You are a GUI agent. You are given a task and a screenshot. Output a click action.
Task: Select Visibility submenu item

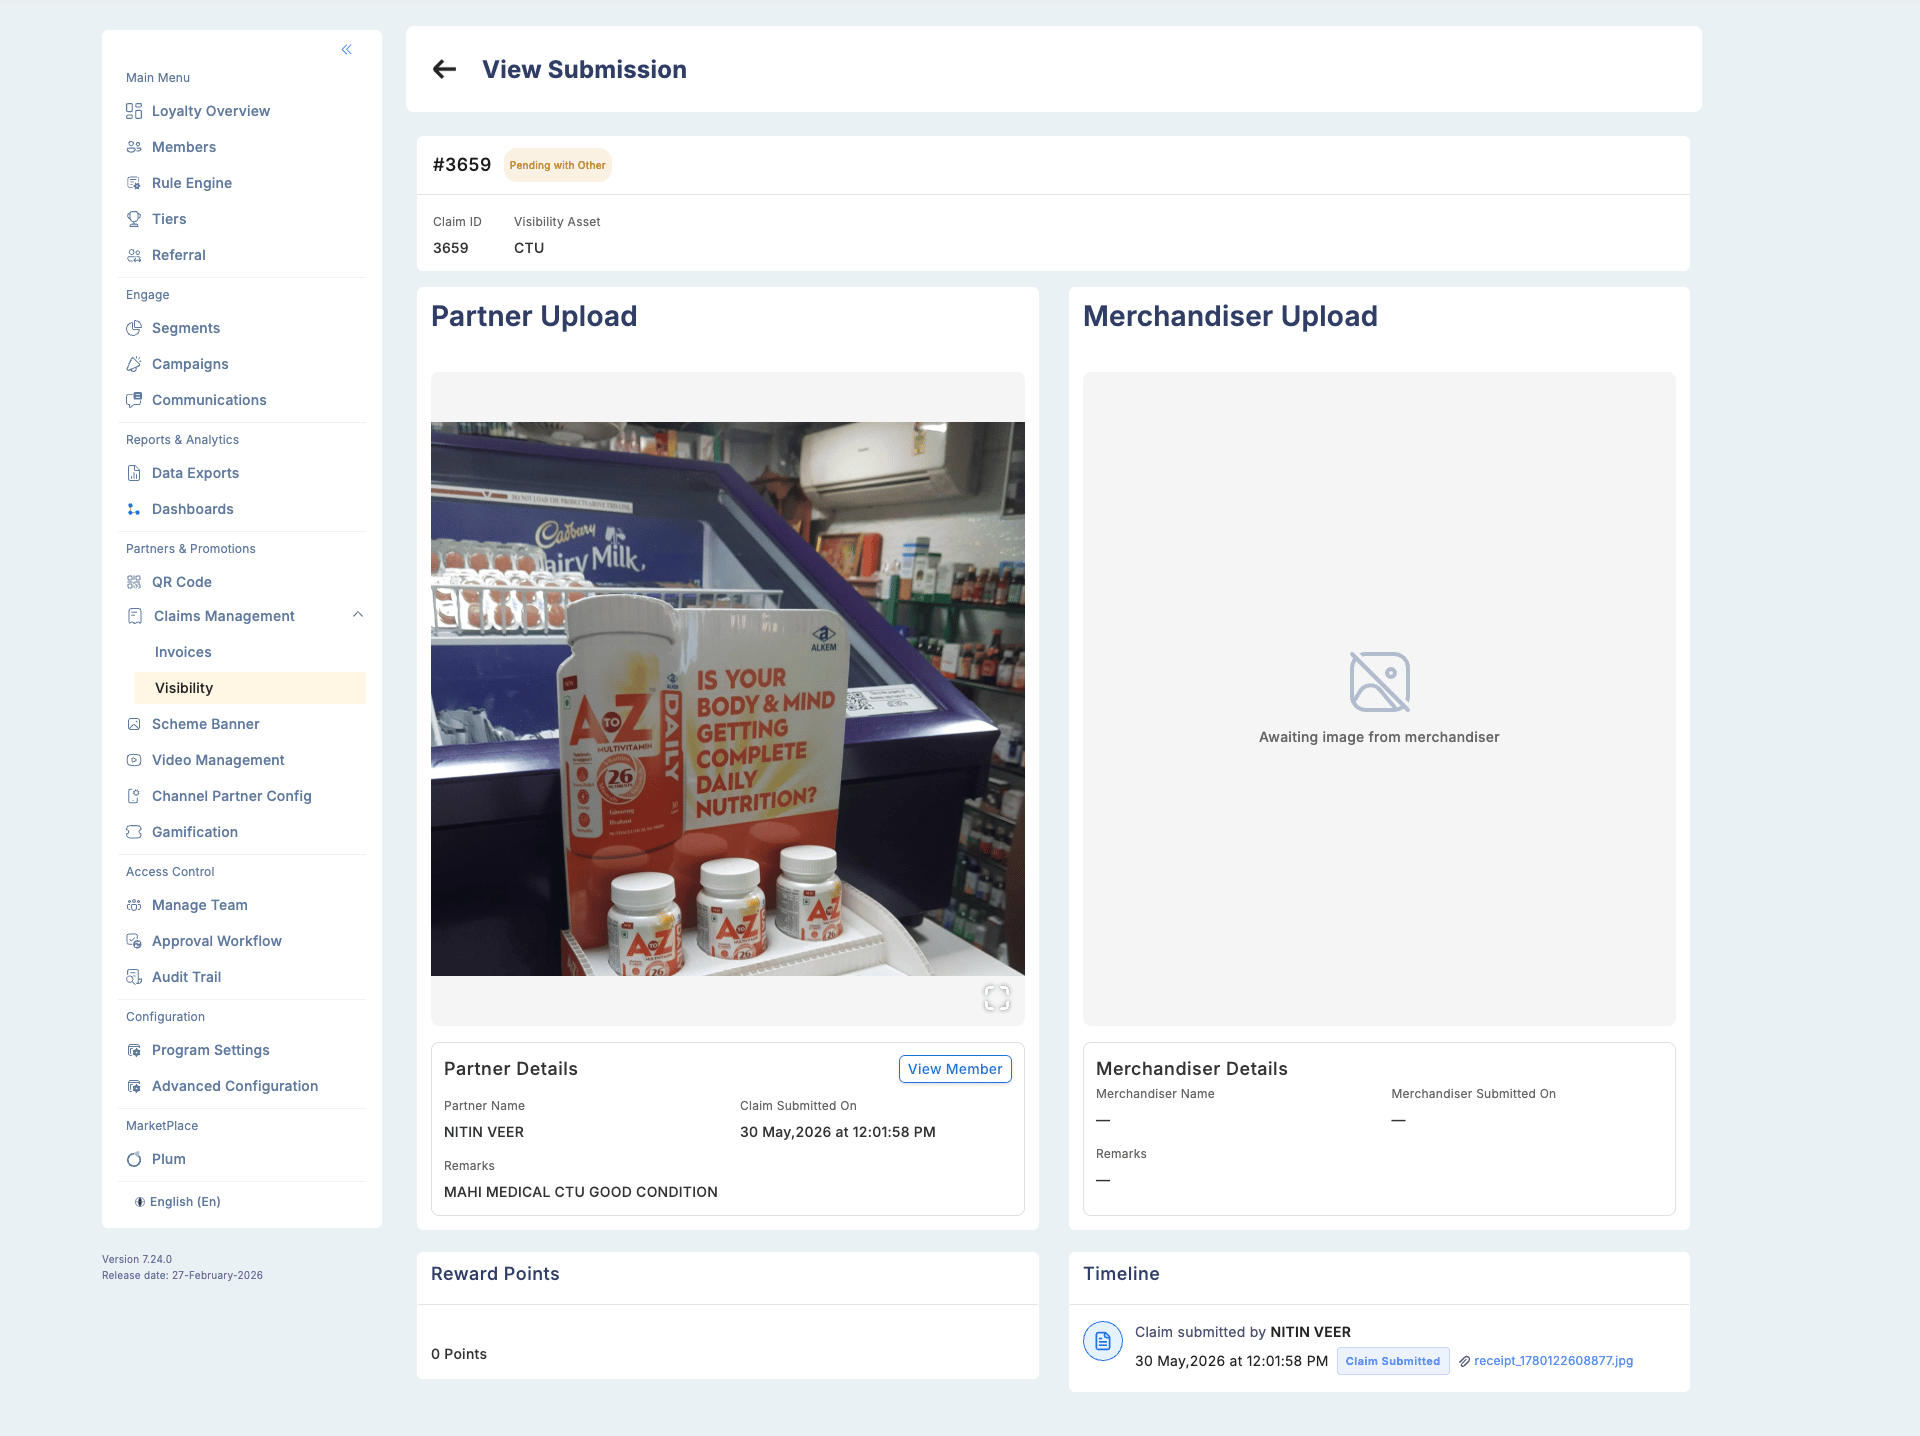[x=250, y=688]
